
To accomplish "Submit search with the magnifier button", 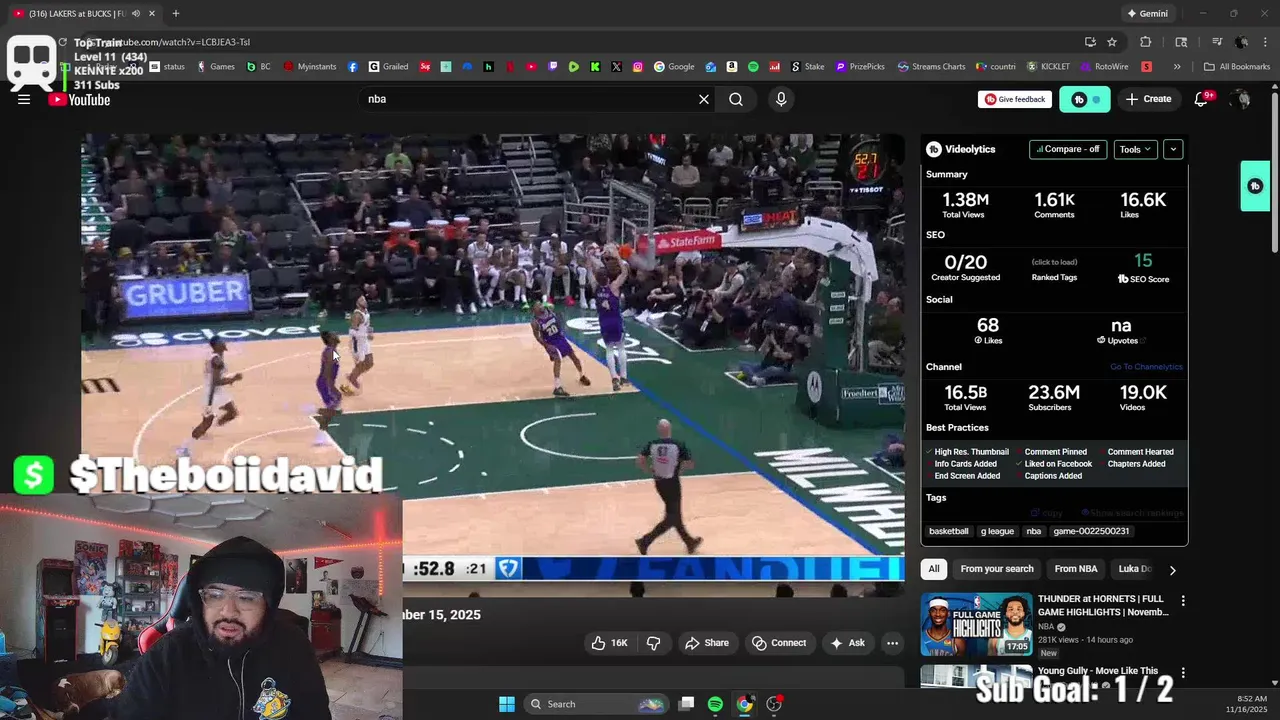I will 736,99.
